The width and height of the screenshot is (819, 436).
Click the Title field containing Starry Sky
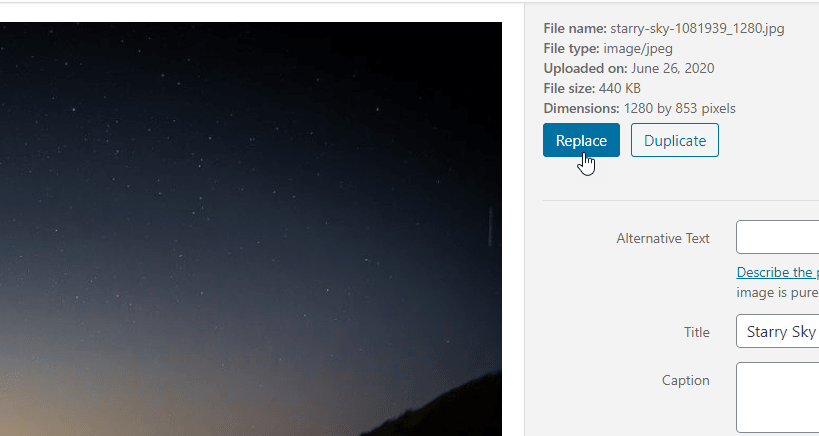click(x=778, y=331)
